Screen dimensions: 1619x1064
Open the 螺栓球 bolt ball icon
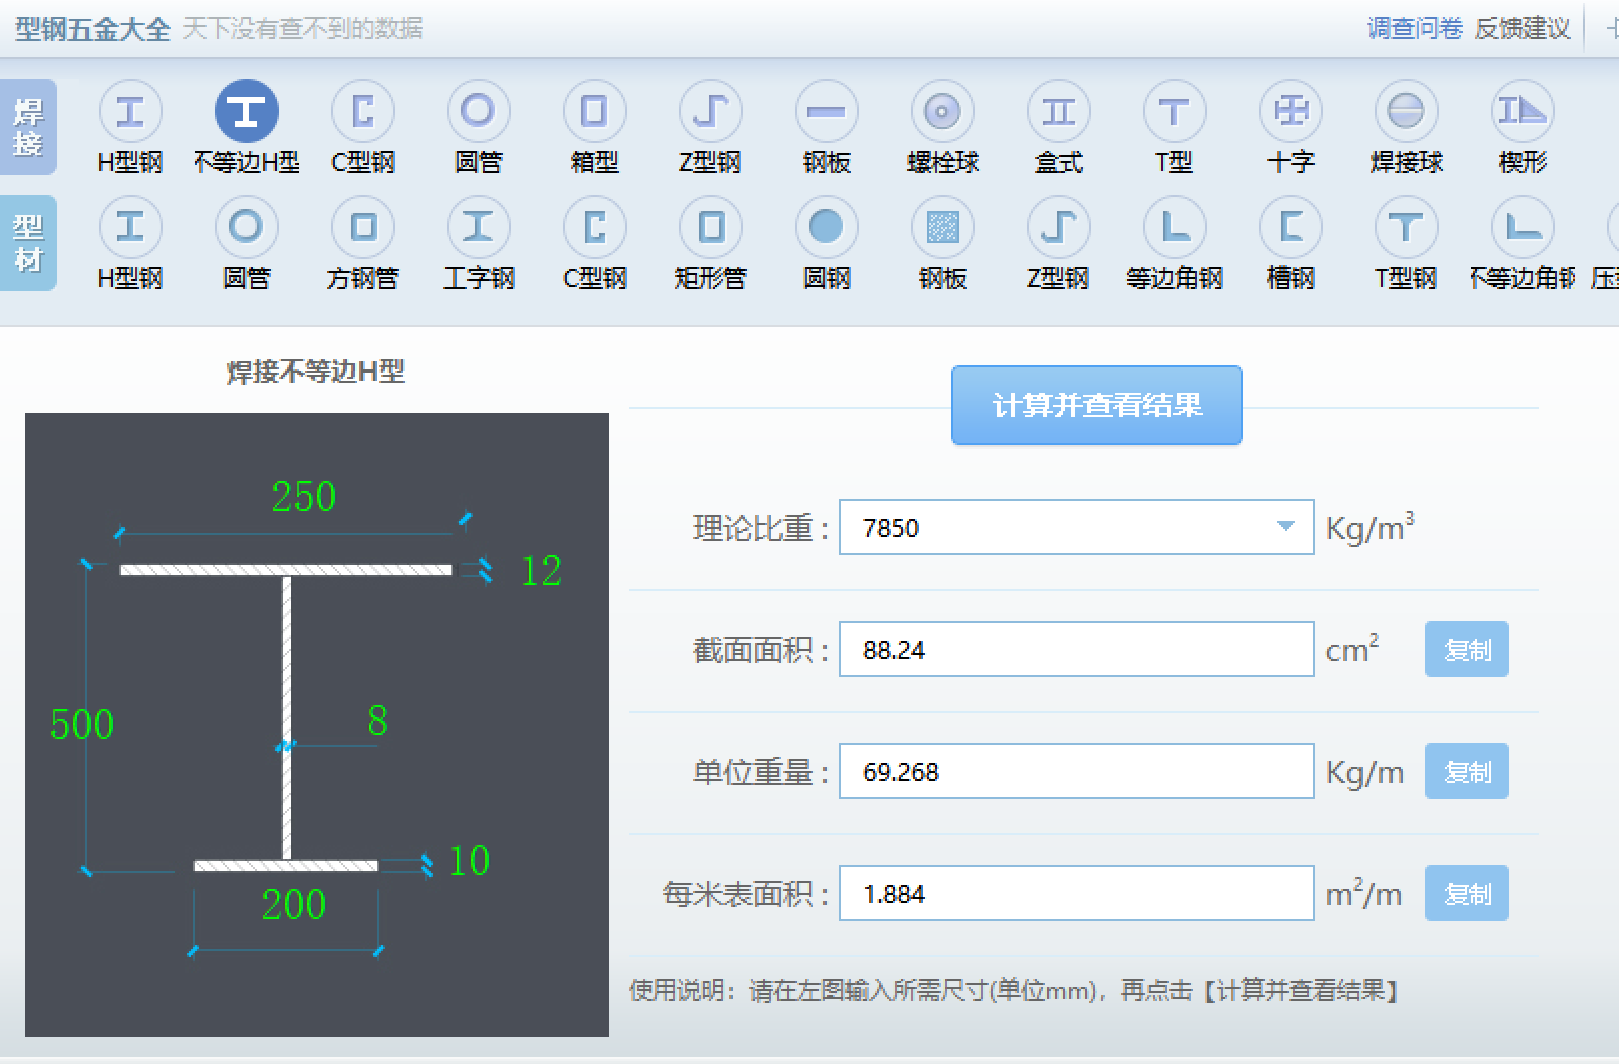point(942,111)
